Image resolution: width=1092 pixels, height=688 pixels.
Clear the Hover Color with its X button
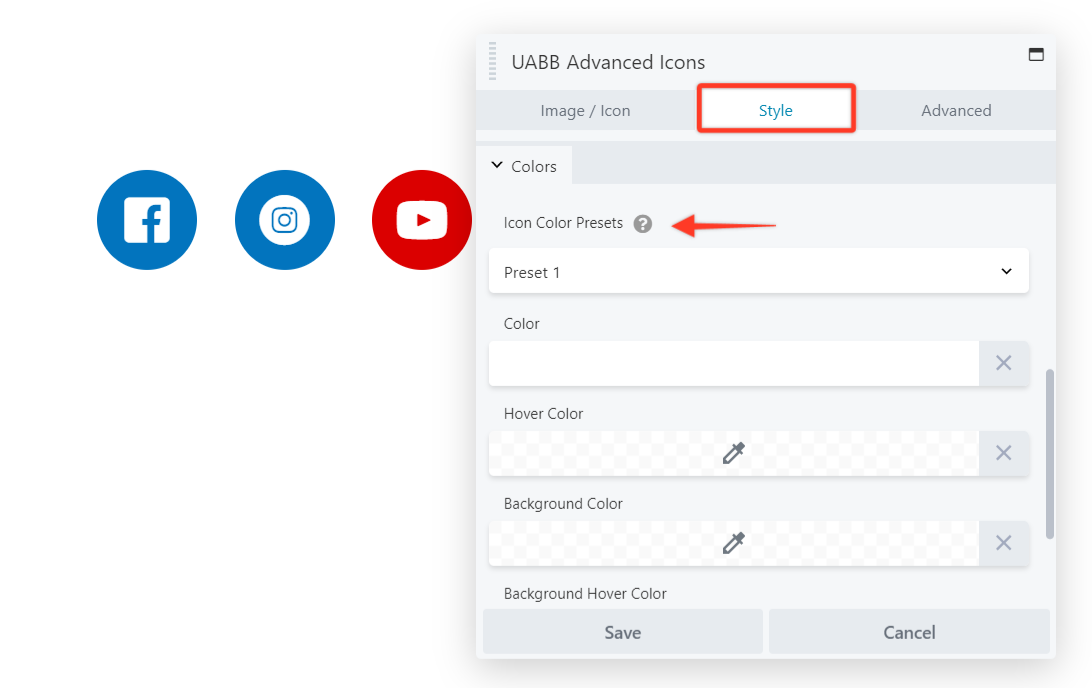coord(1003,453)
